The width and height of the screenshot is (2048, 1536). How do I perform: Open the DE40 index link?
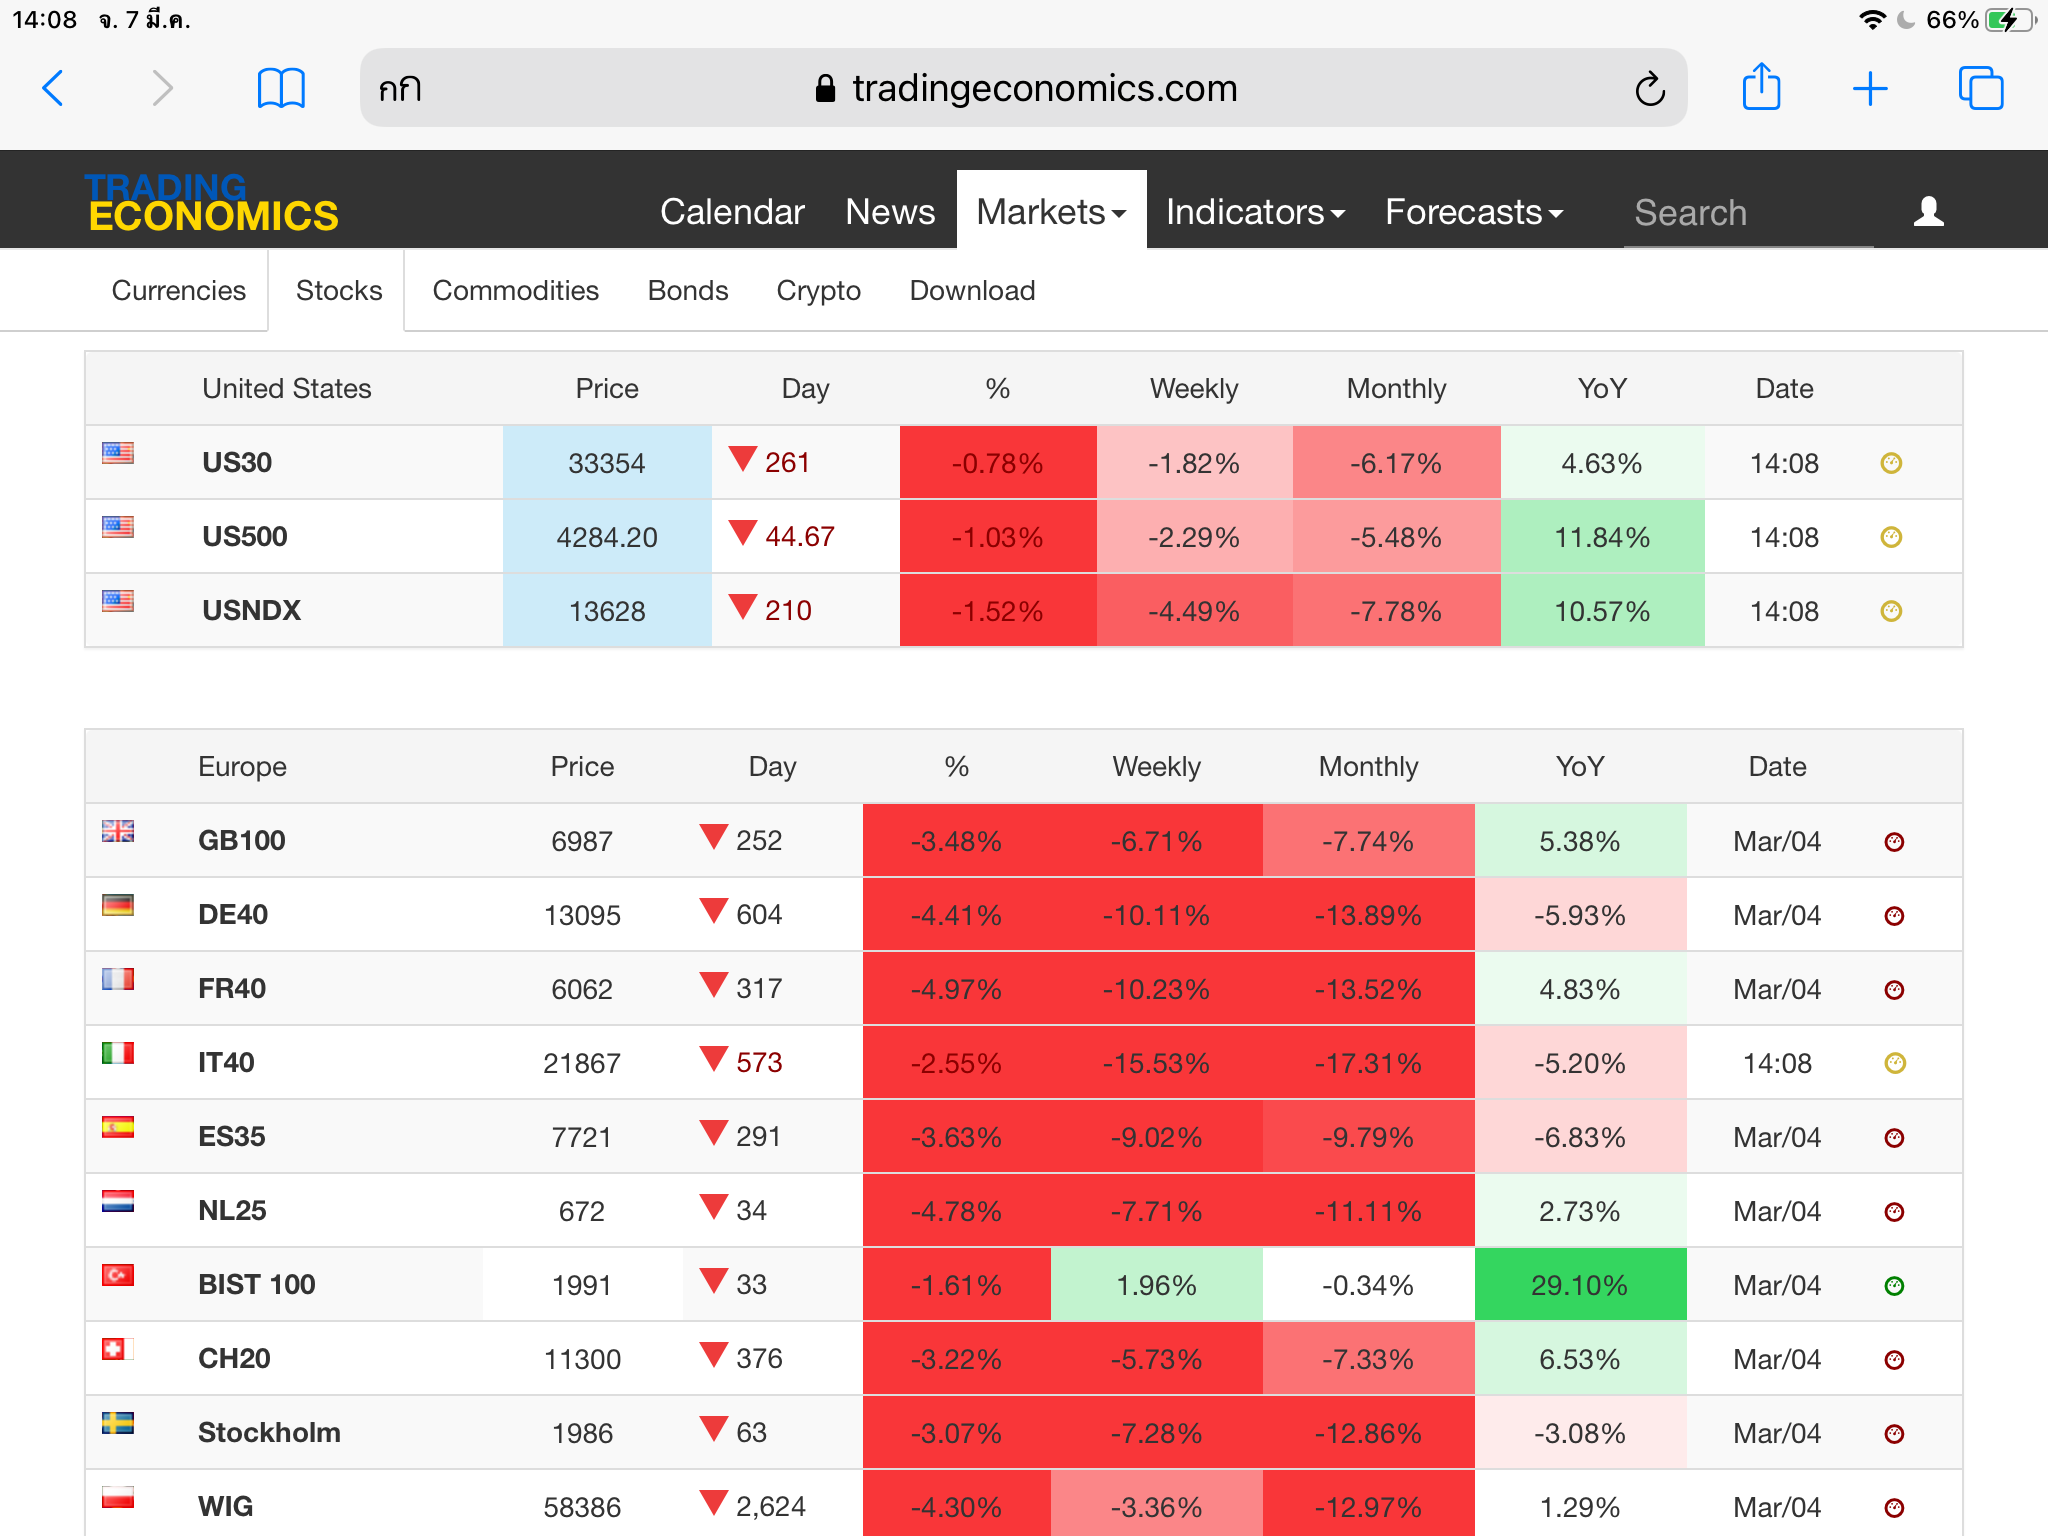point(232,914)
